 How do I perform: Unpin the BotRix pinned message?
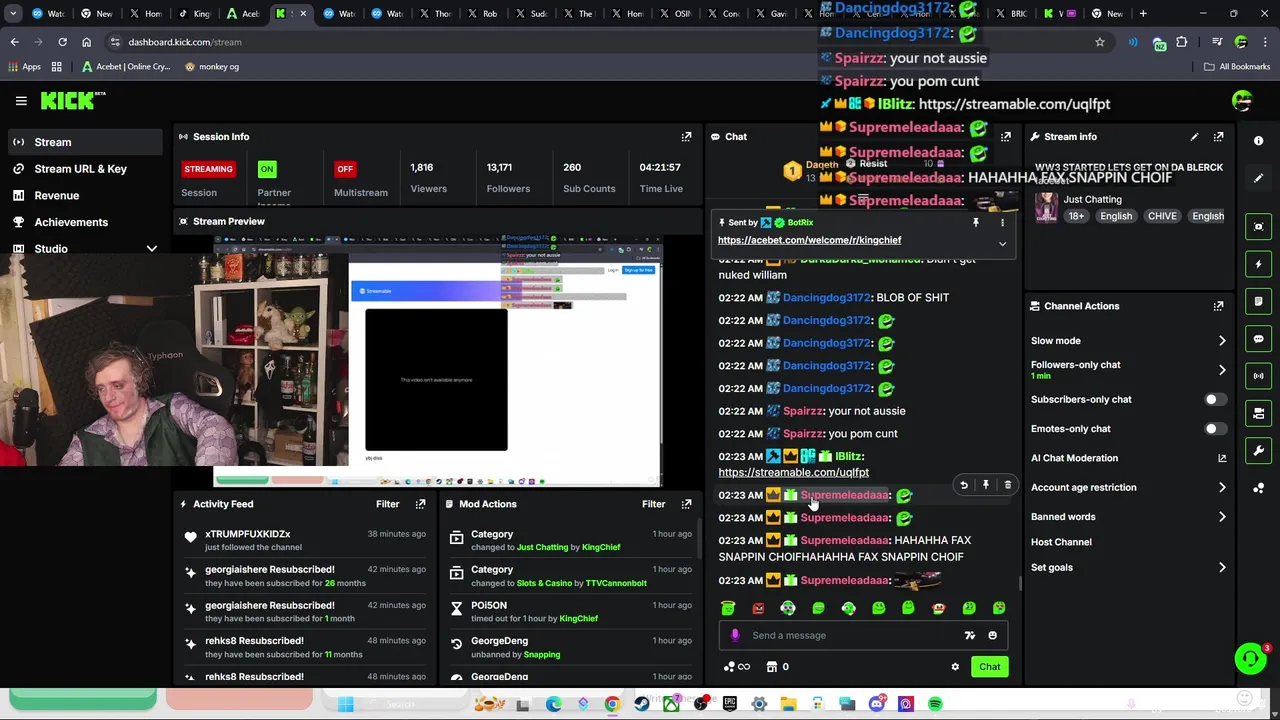[976, 223]
